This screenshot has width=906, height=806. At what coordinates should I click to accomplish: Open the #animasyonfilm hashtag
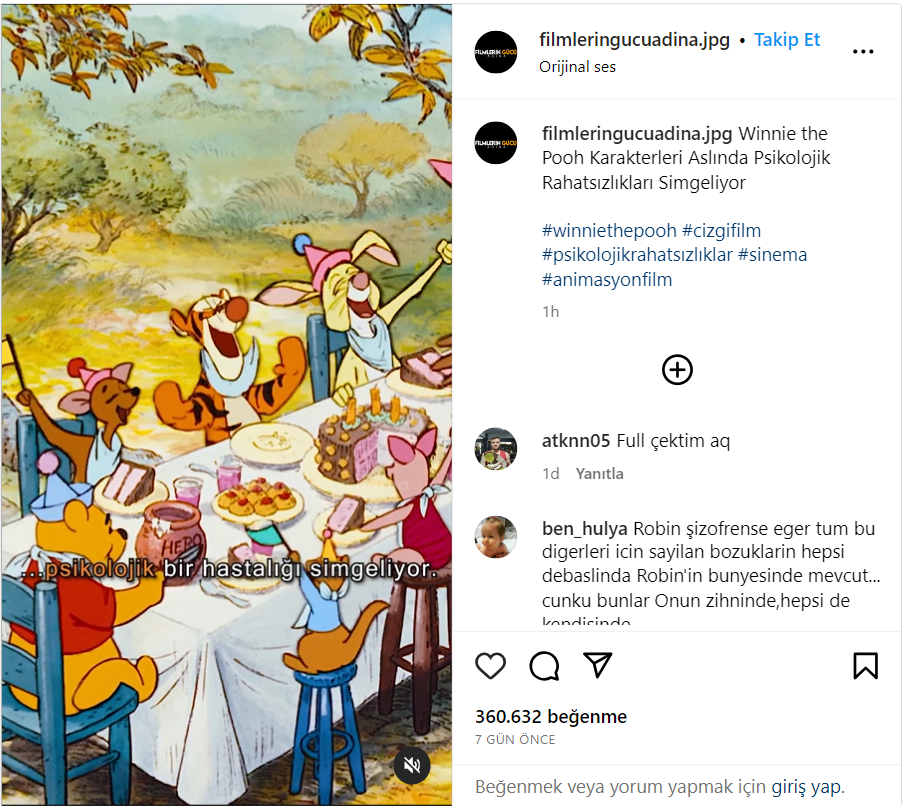[x=607, y=280]
